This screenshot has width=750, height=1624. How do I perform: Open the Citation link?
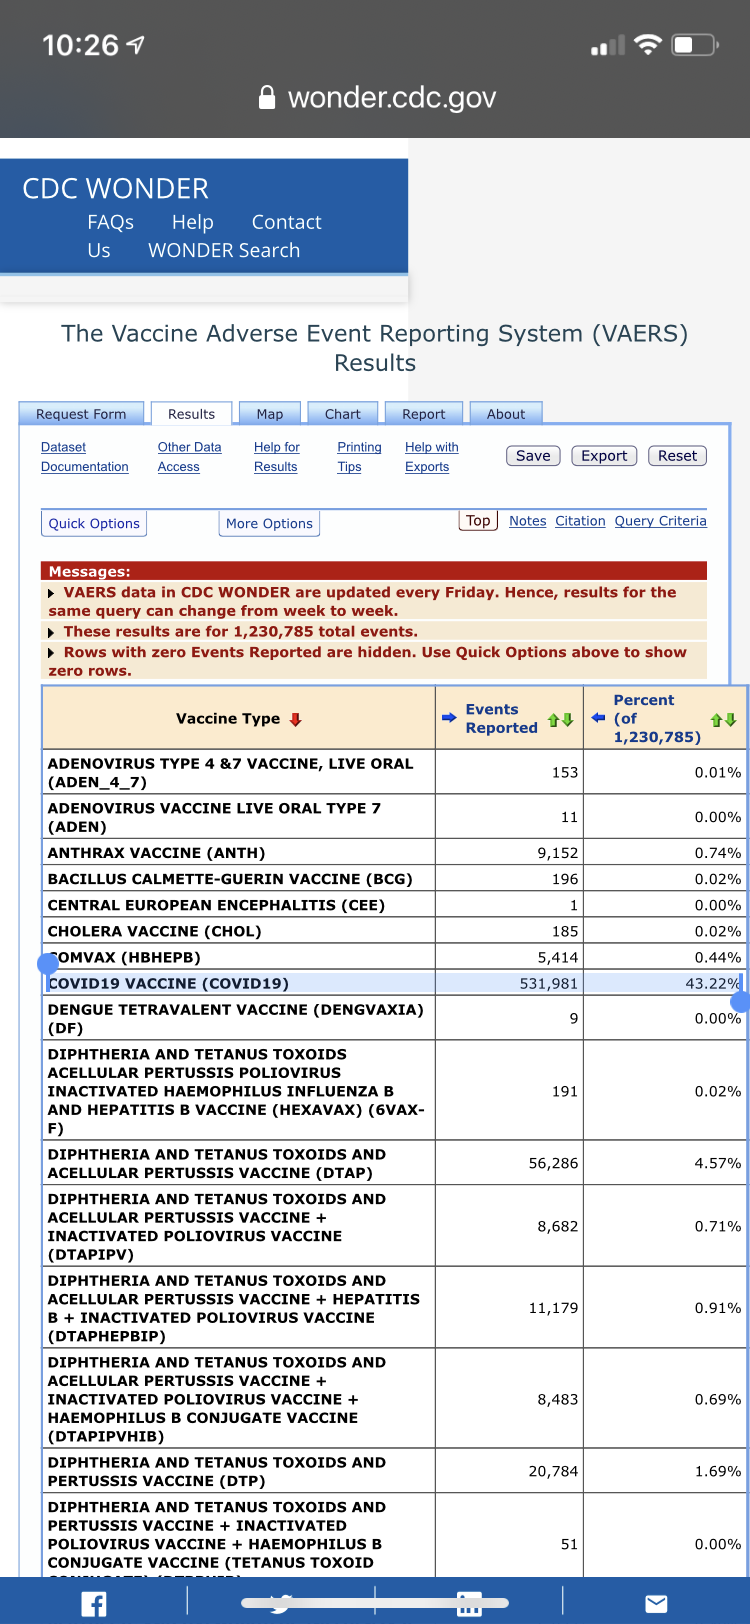tap(580, 521)
